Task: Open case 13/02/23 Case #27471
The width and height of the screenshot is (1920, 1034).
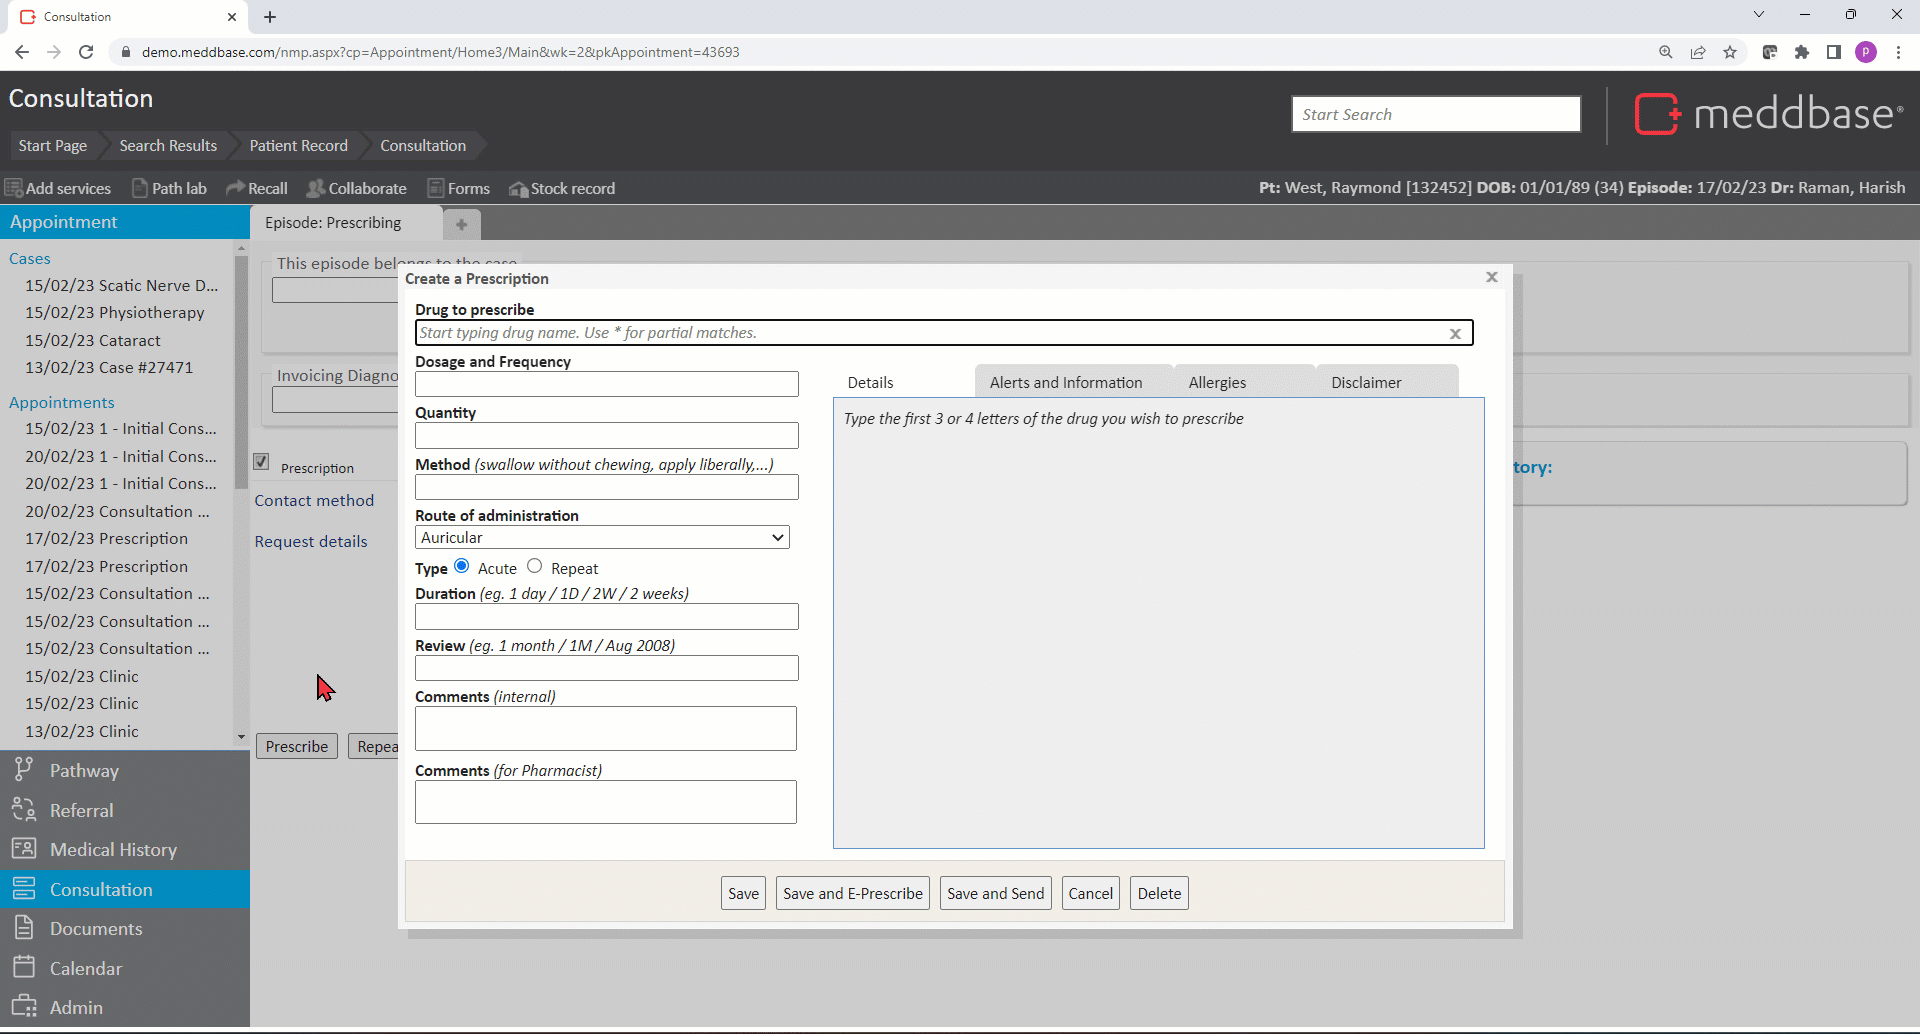Action: pos(109,367)
